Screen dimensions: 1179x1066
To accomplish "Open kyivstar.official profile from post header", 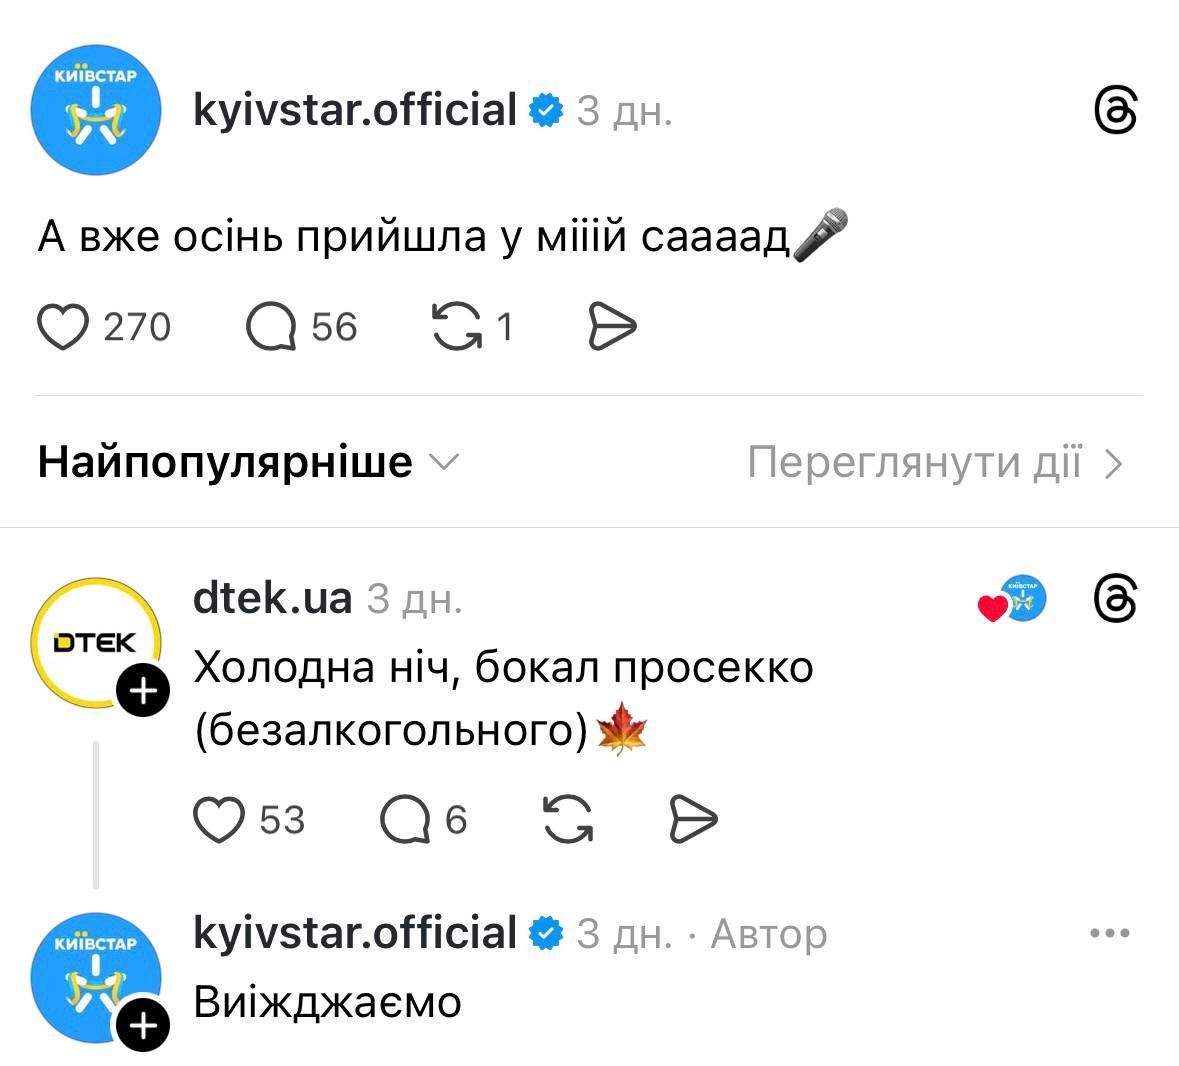I will coord(355,110).
